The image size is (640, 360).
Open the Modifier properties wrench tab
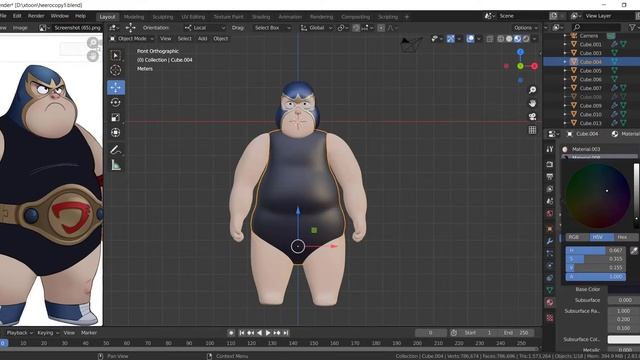[550, 241]
